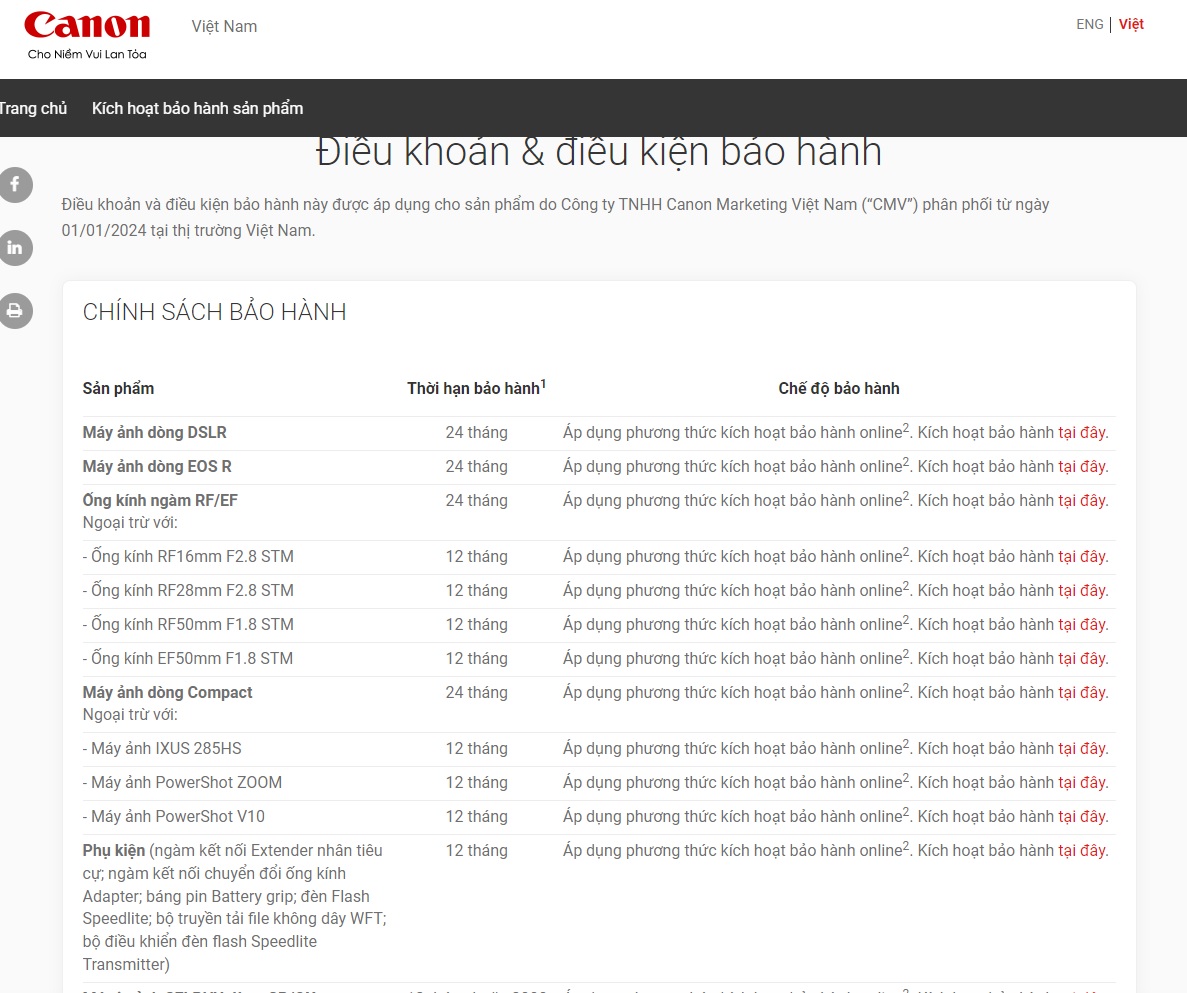The width and height of the screenshot is (1187, 993).
Task: Select the Ống kính RF16mm F2.8 STM text
Action: tap(192, 556)
